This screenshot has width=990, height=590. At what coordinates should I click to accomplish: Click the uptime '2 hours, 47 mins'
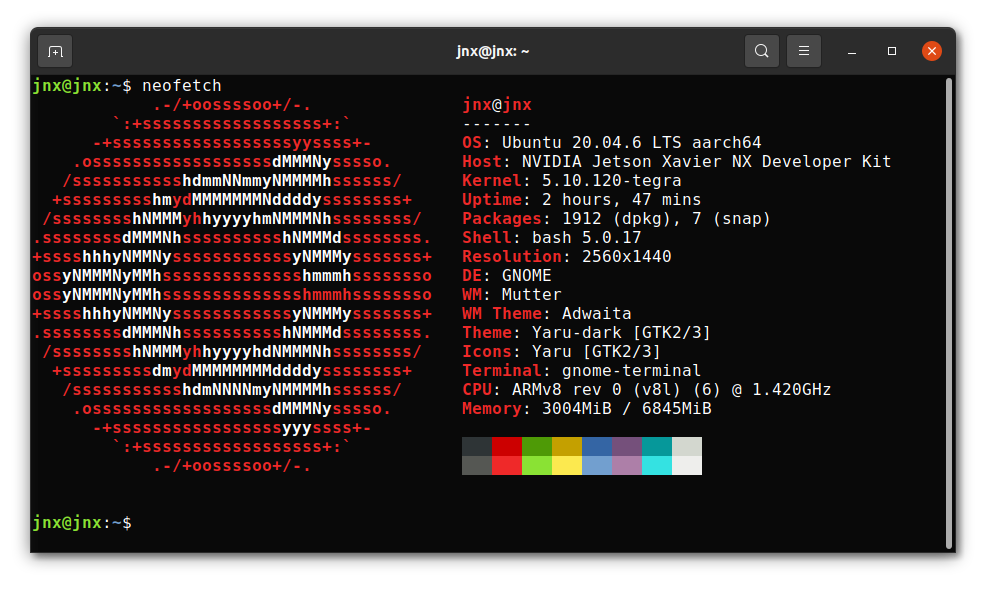622,200
